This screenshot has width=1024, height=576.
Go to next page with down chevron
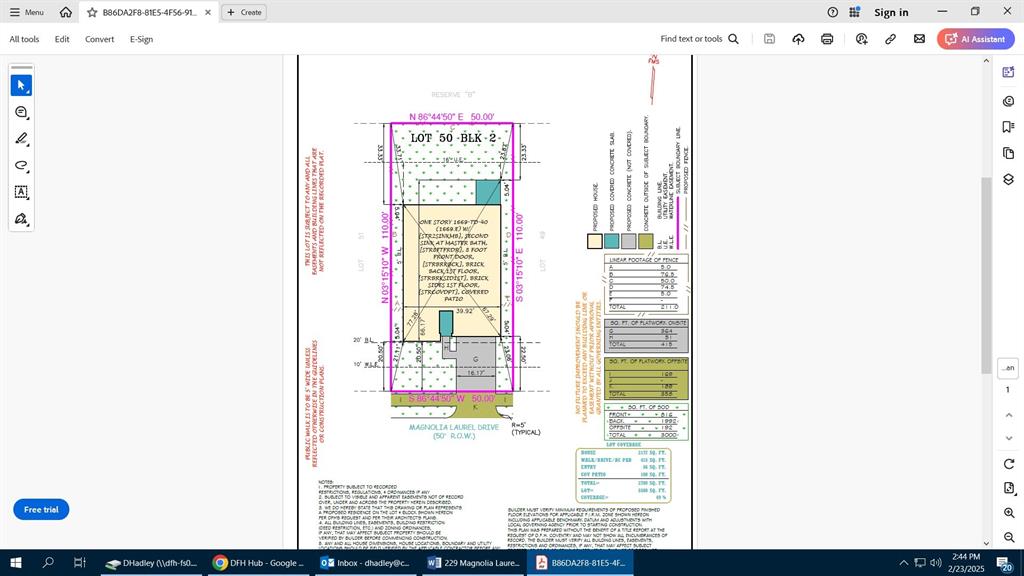click(1008, 438)
